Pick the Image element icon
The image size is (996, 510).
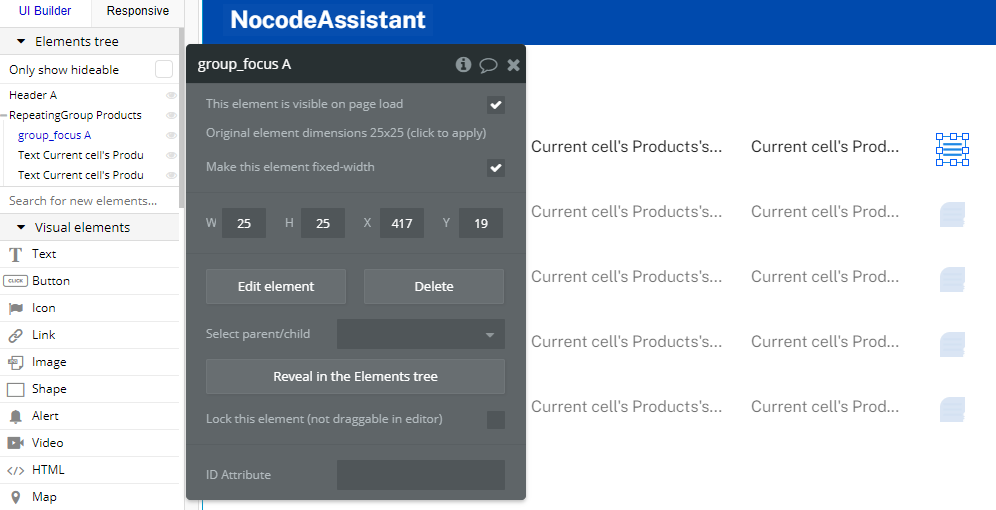[x=15, y=362]
